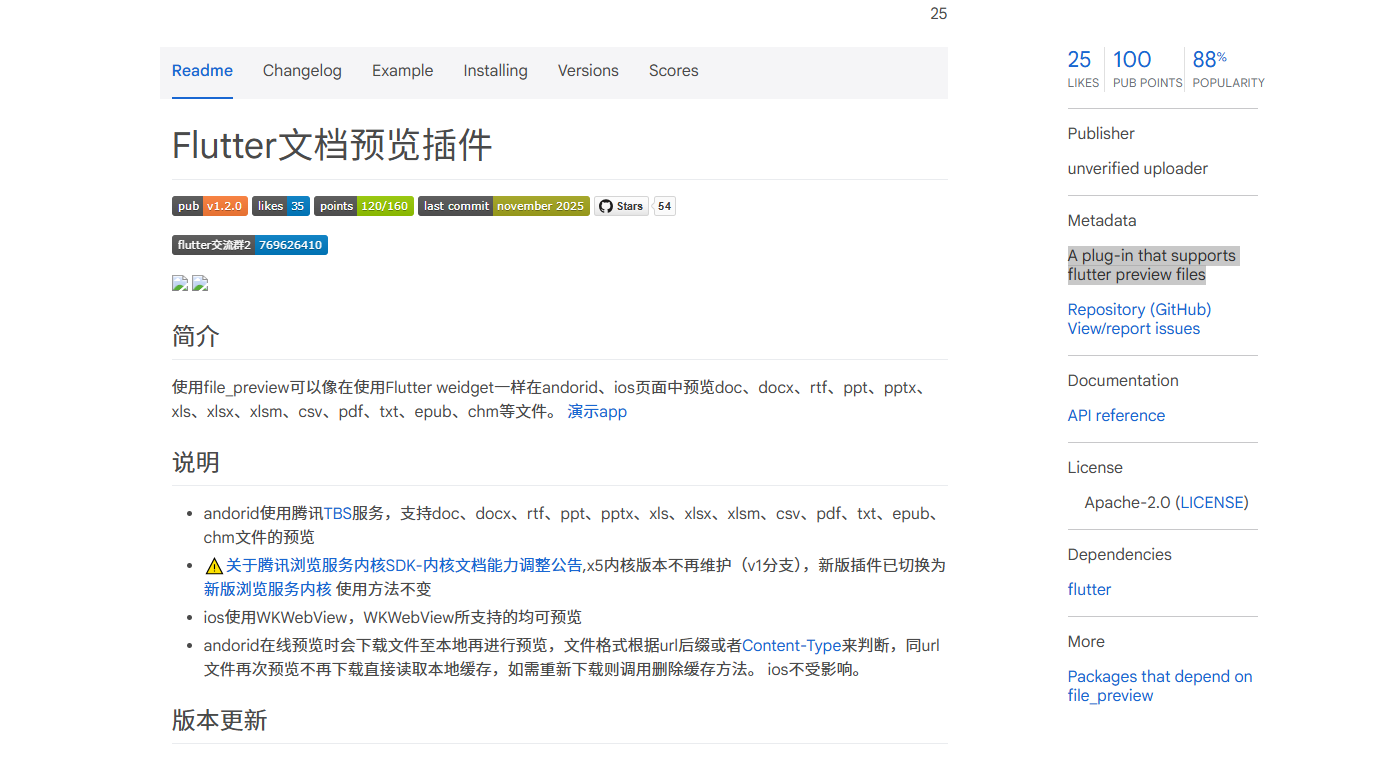1398x759 pixels.
Task: Click the likes 35 badge
Action: 280,206
